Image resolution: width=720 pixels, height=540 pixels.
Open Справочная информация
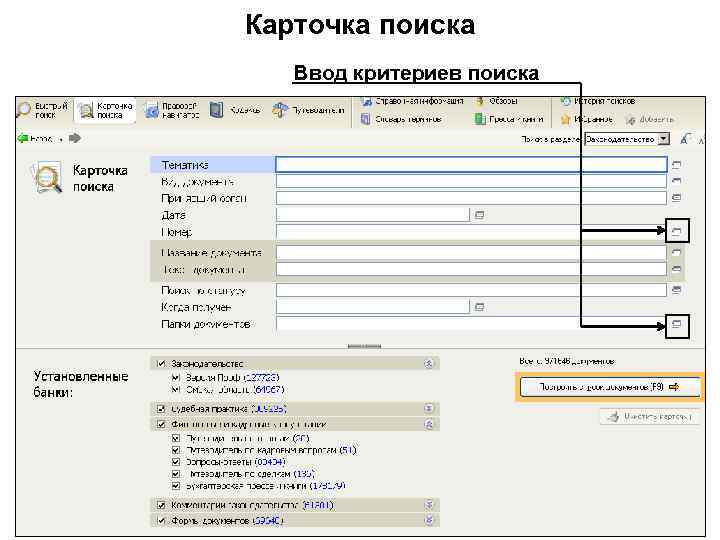tap(412, 101)
